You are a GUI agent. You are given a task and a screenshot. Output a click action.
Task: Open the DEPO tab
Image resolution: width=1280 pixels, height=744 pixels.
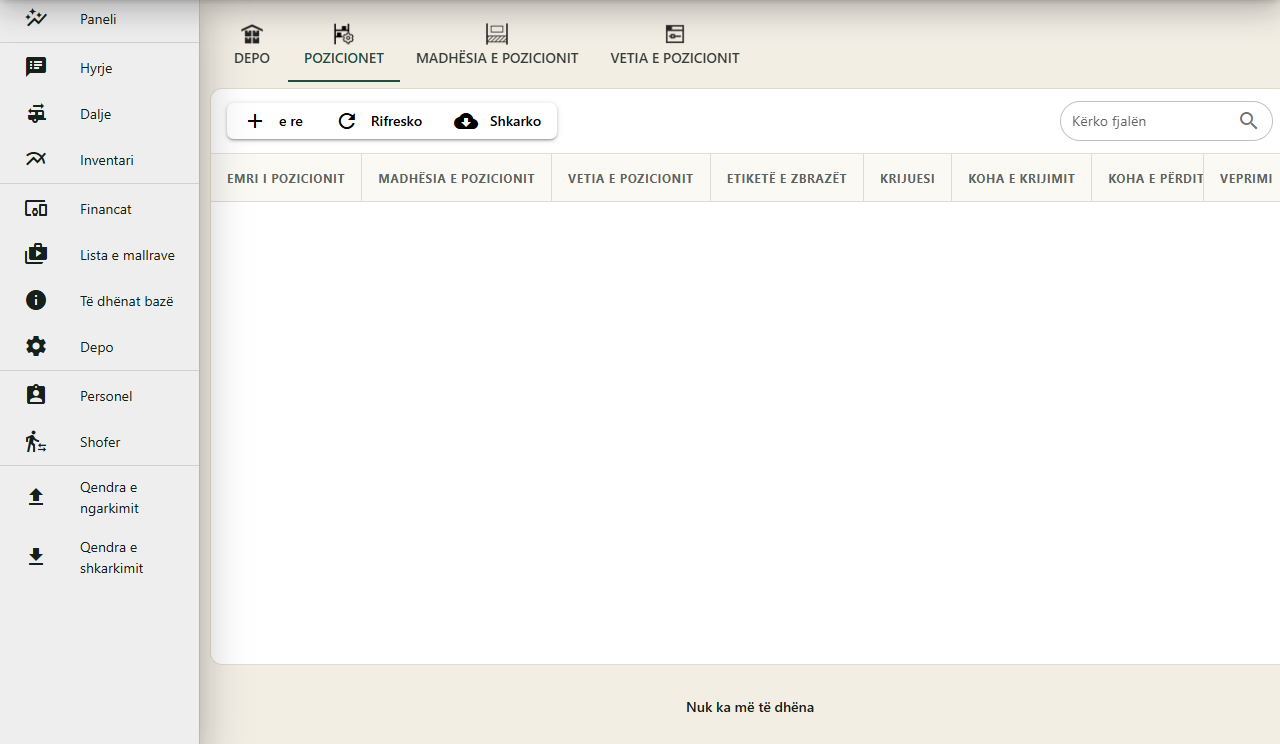(252, 46)
